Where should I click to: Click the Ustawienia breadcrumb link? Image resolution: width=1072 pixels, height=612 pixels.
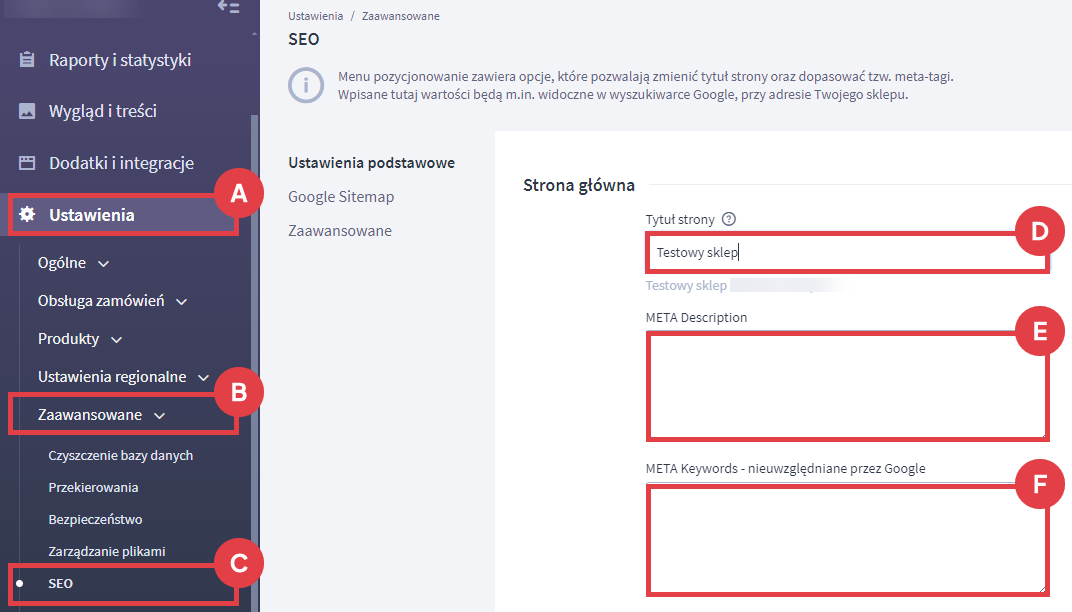pos(315,16)
